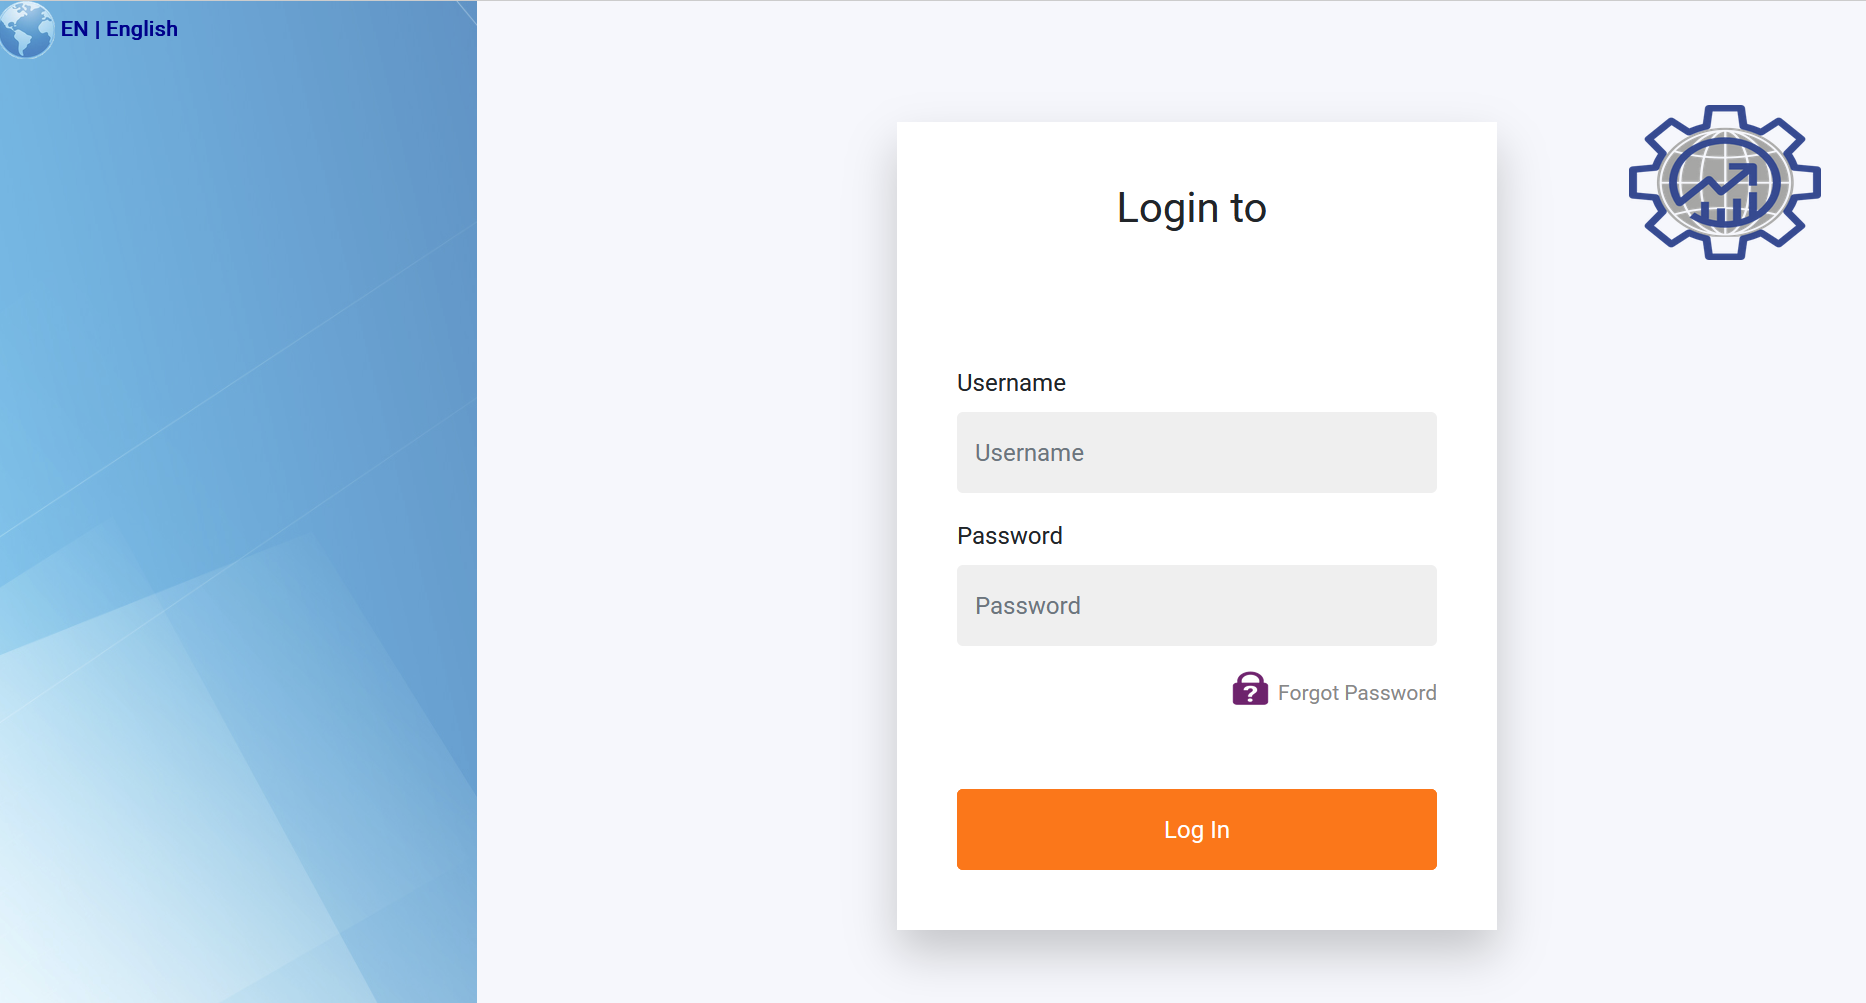The image size is (1866, 1003).
Task: Click the "Username" placeholder text
Action: point(1029,453)
